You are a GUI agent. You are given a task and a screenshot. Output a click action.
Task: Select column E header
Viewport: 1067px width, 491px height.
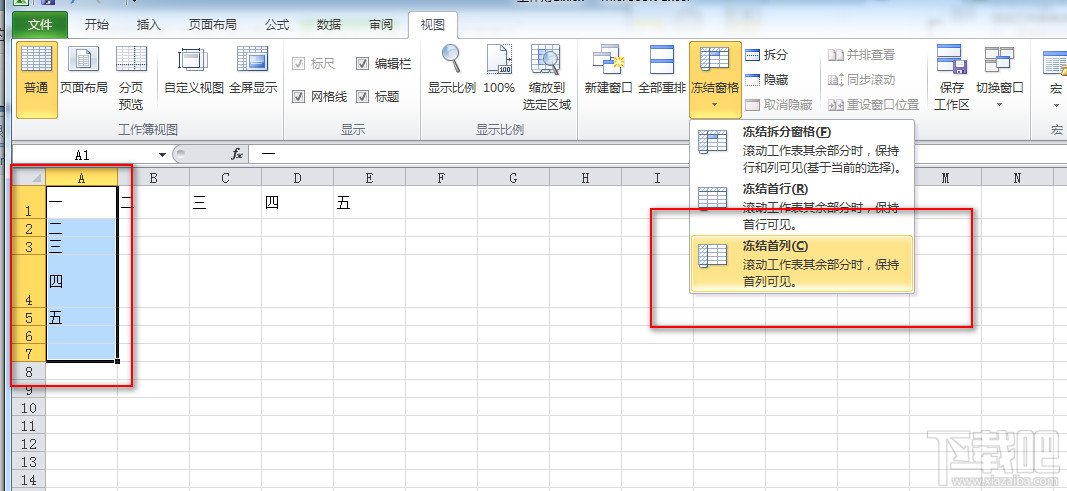point(370,177)
